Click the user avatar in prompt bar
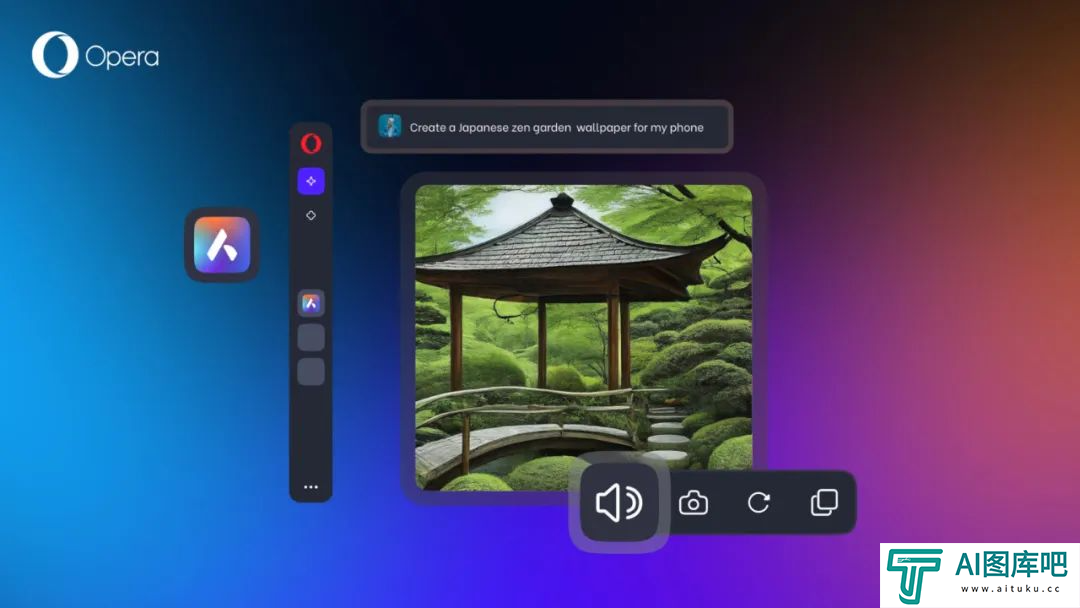Screen dimensions: 1080x608 click(390, 126)
